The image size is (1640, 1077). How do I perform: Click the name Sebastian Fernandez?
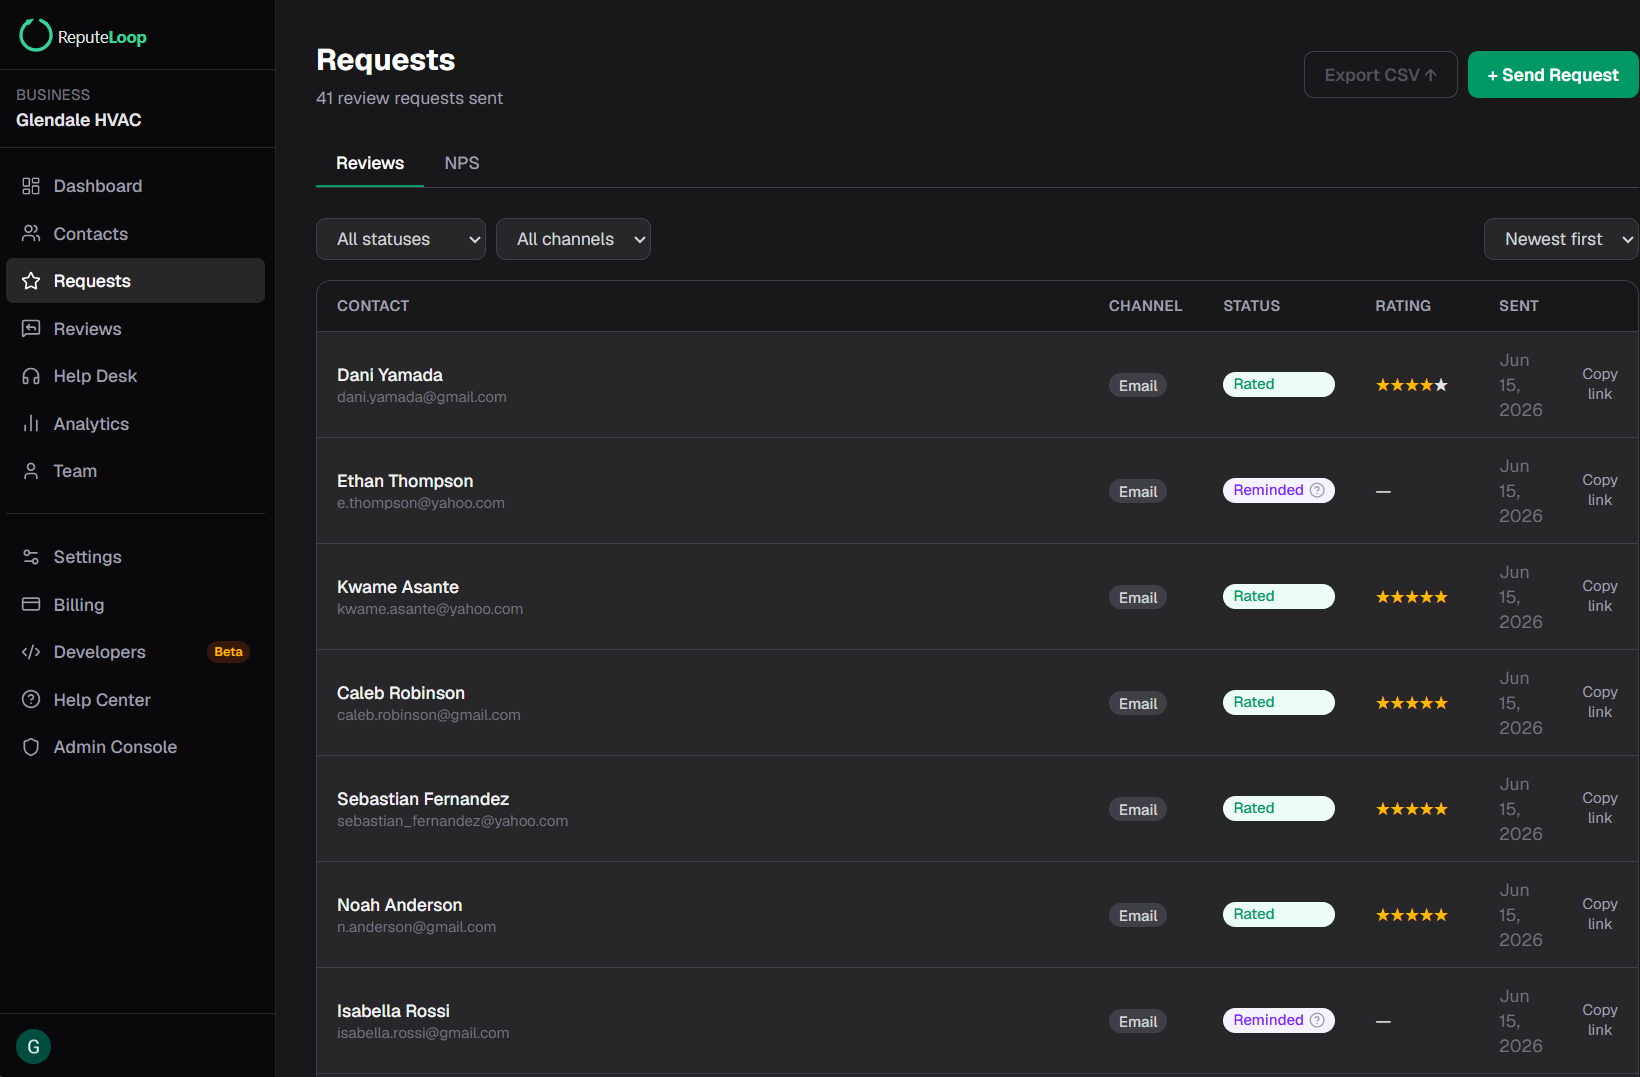423,799
